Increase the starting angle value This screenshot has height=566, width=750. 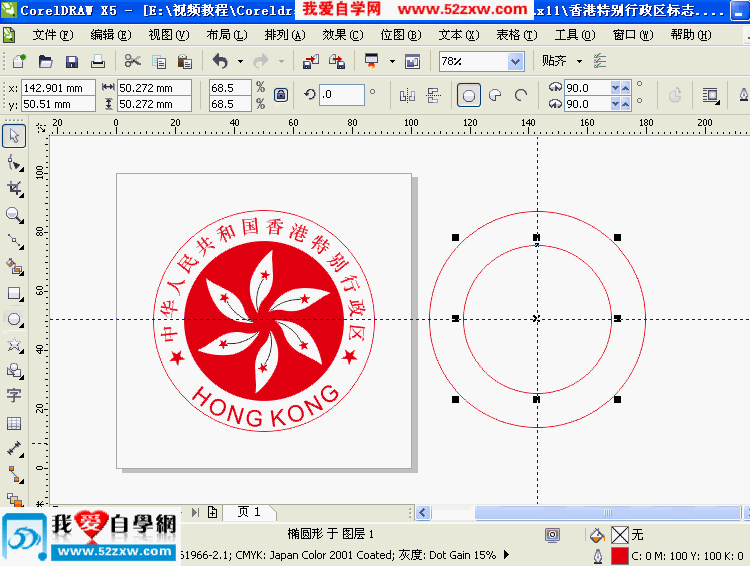(x=625, y=88)
